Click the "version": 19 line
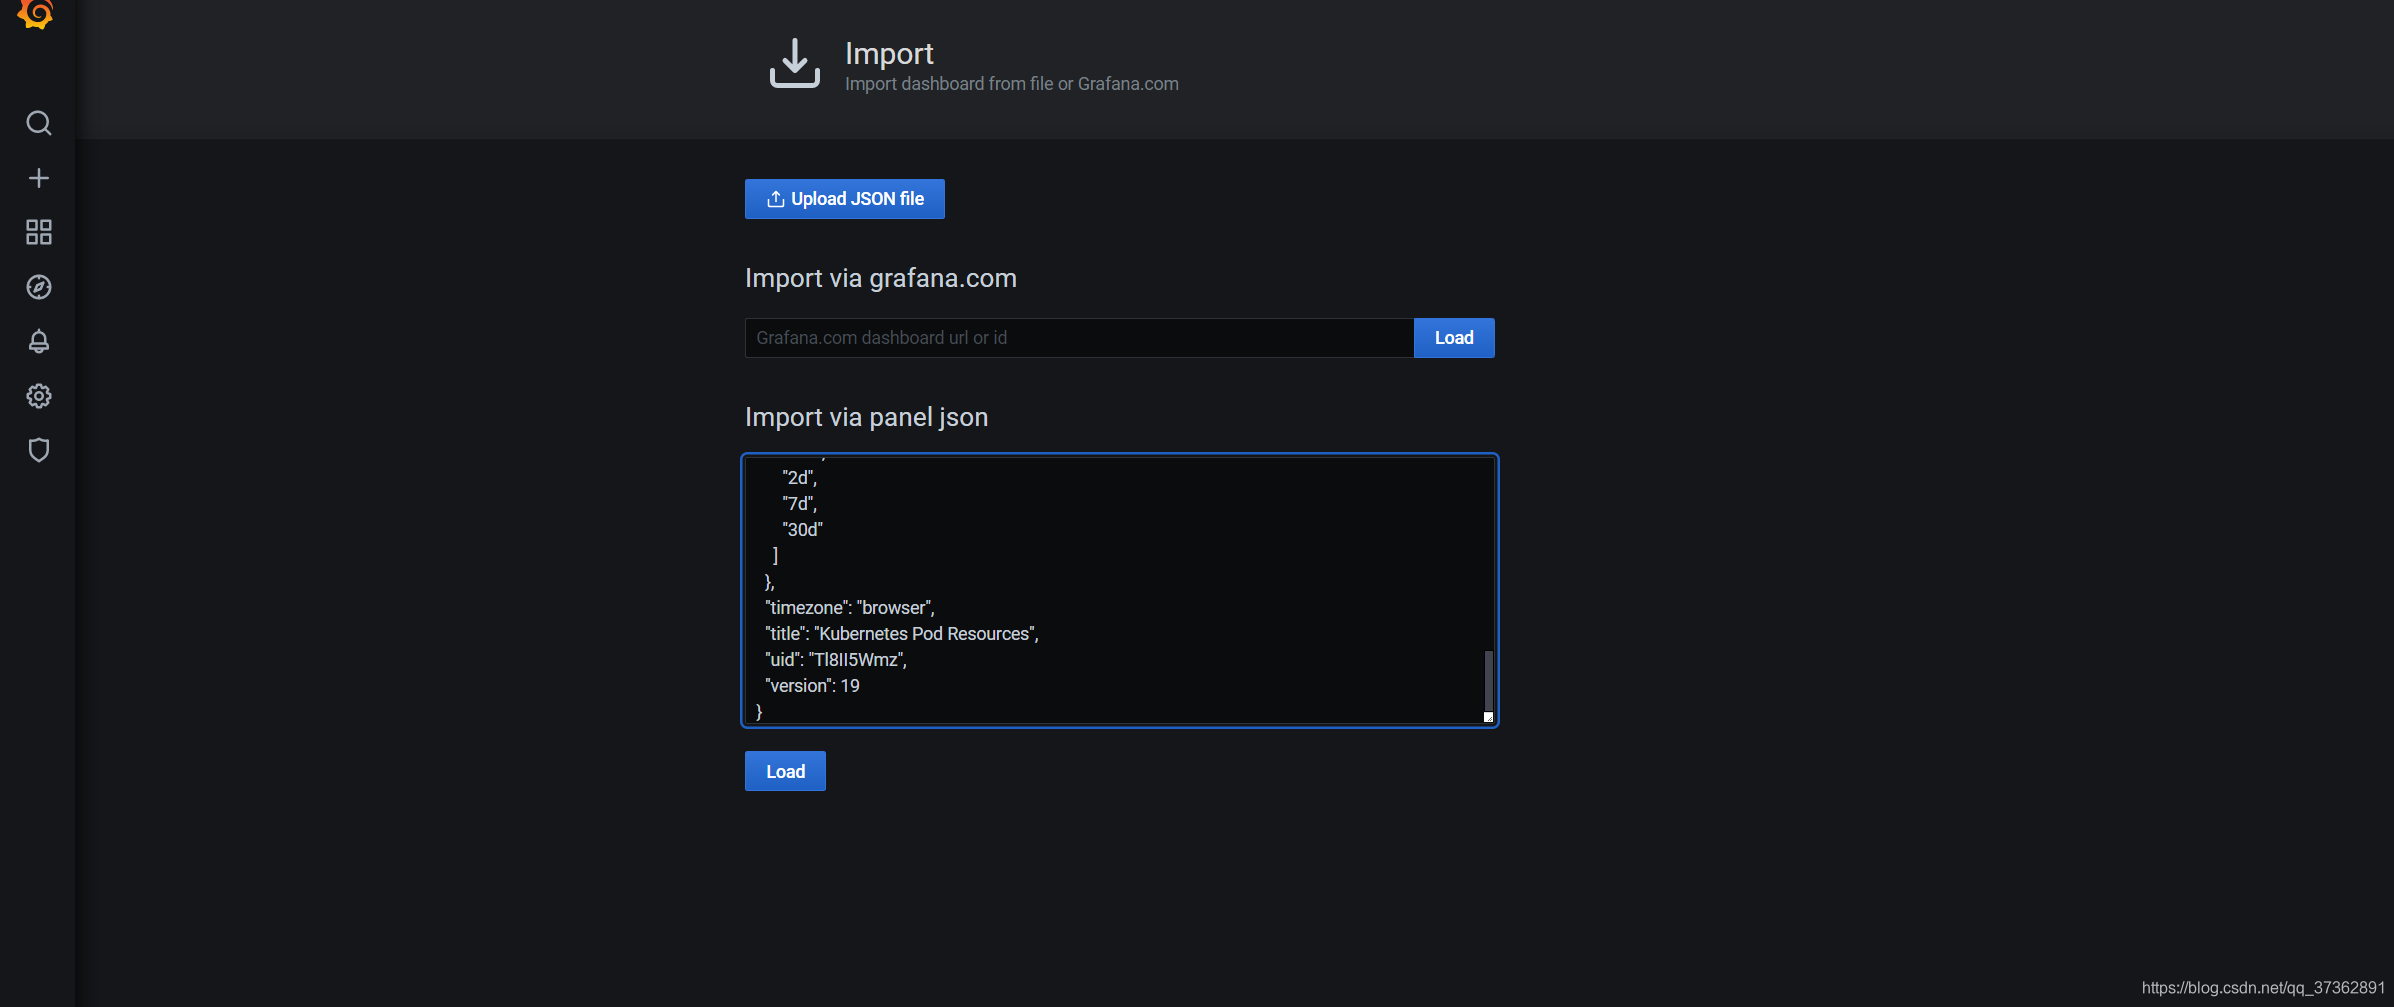Viewport: 2394px width, 1007px height. click(x=812, y=686)
